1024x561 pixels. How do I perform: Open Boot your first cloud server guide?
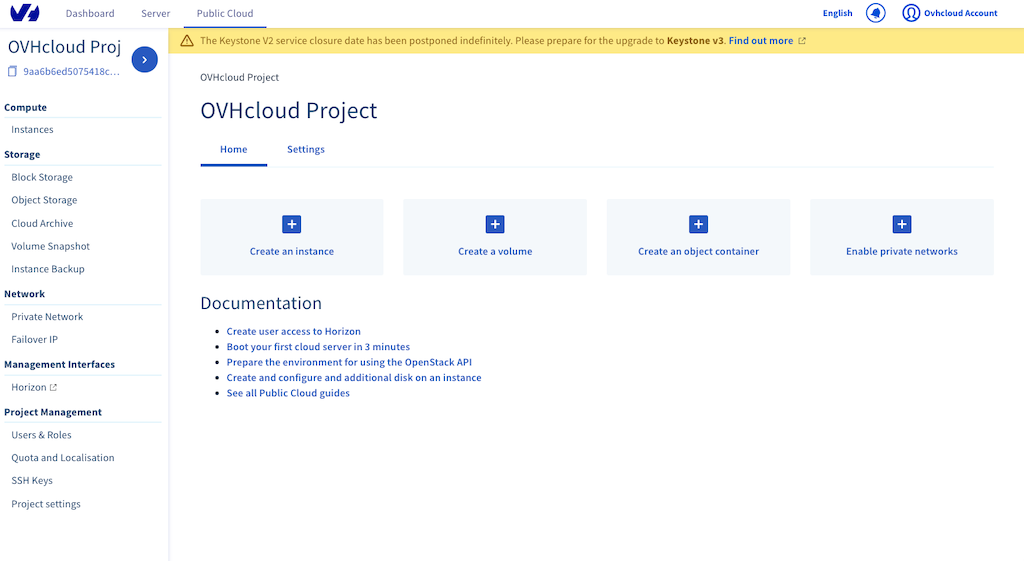point(318,347)
